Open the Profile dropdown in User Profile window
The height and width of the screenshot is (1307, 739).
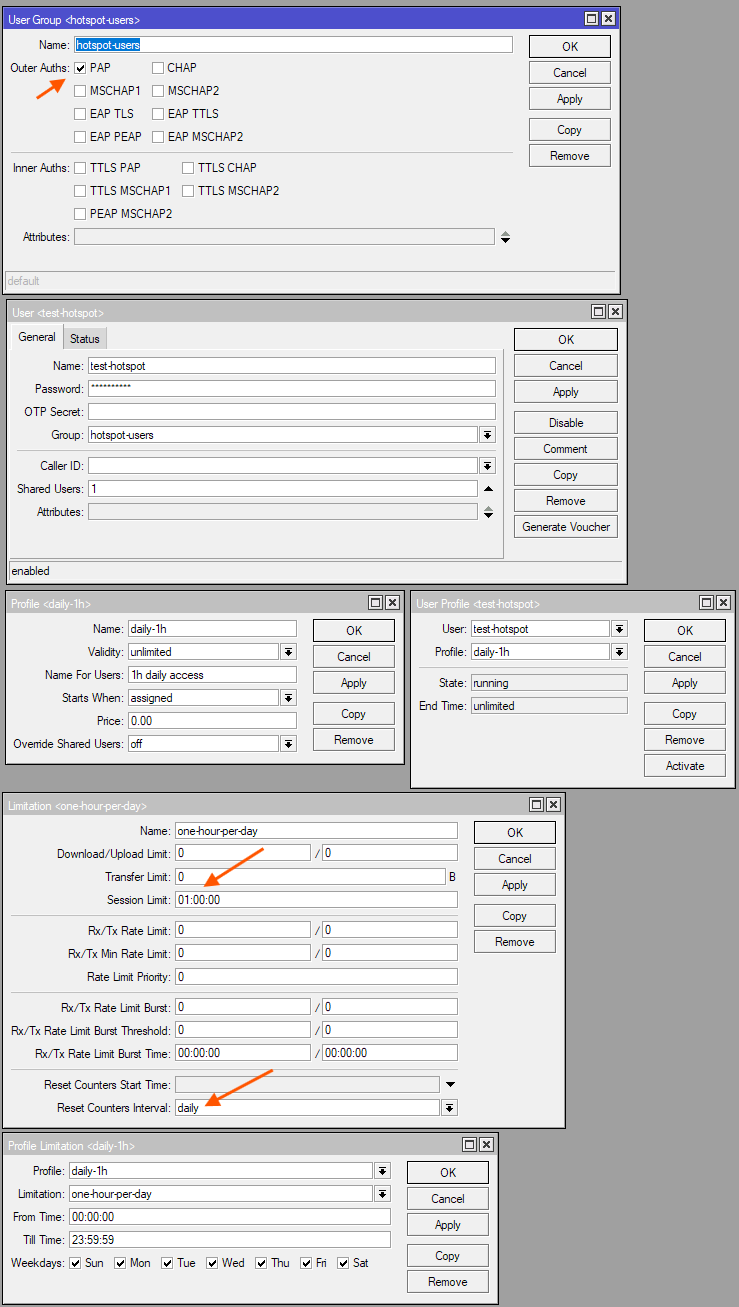point(620,652)
